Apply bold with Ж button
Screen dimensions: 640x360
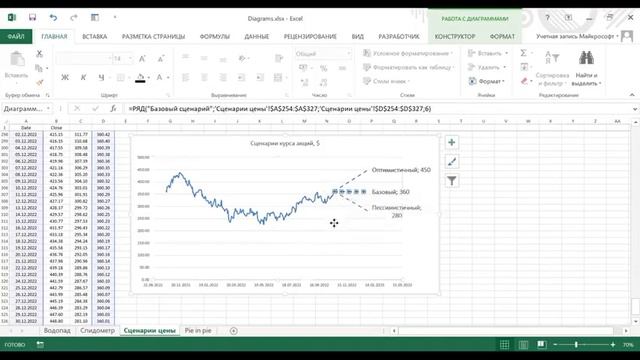click(x=65, y=77)
